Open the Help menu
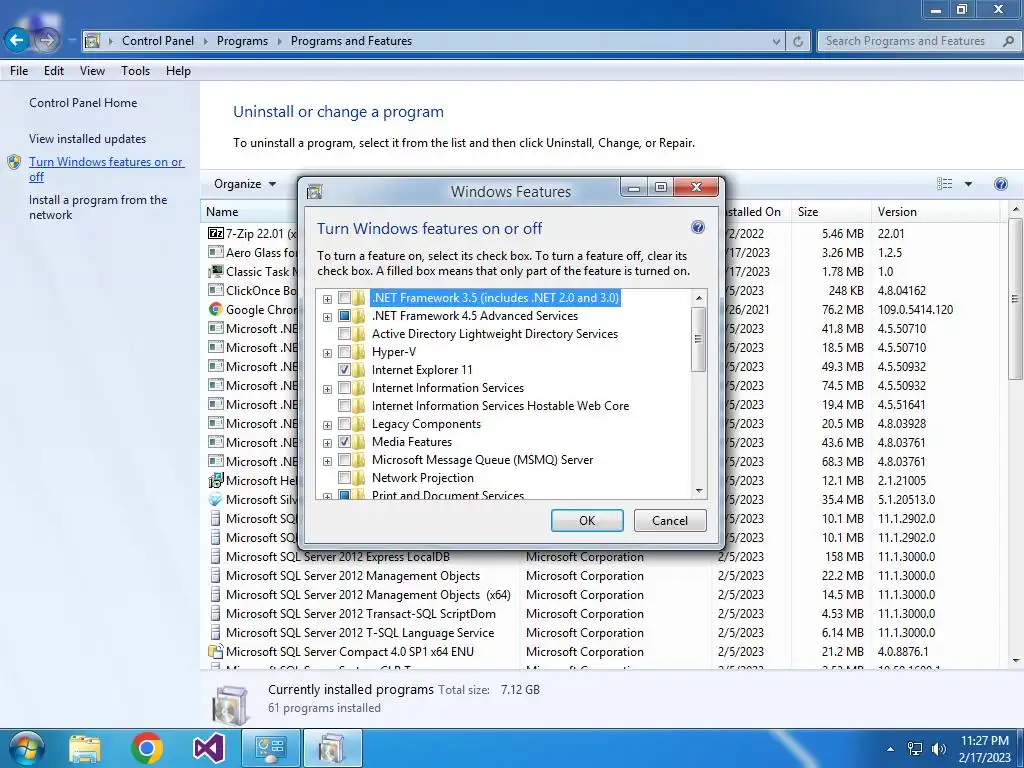 click(x=178, y=71)
